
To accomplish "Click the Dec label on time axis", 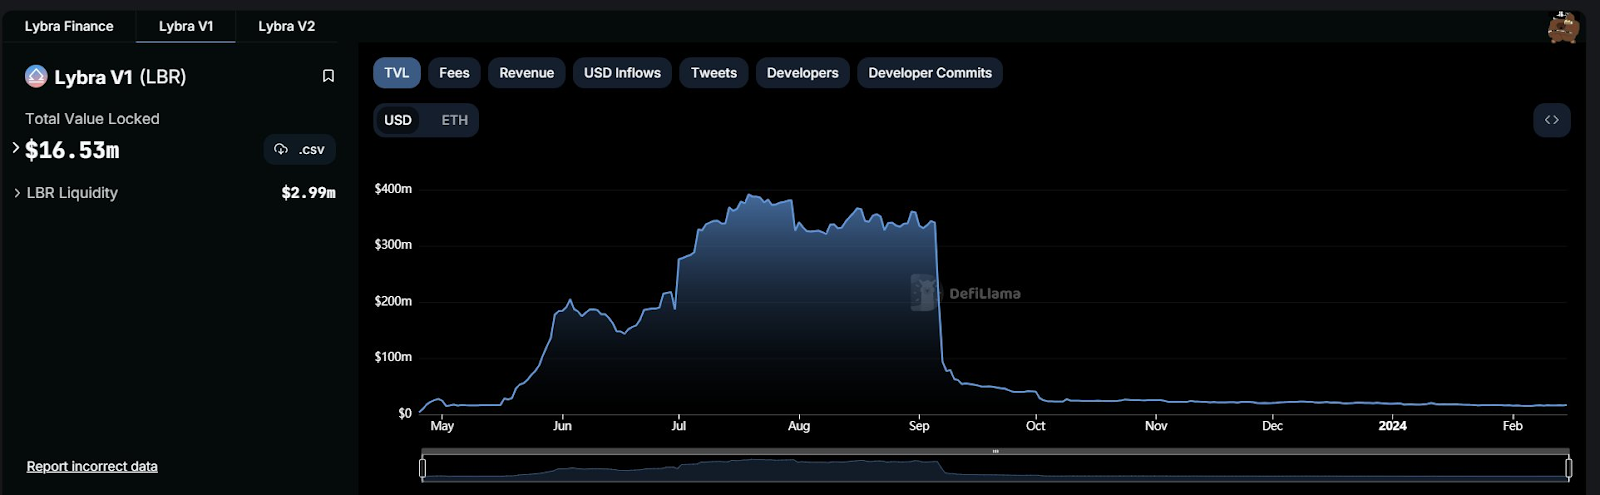I will point(1272,426).
